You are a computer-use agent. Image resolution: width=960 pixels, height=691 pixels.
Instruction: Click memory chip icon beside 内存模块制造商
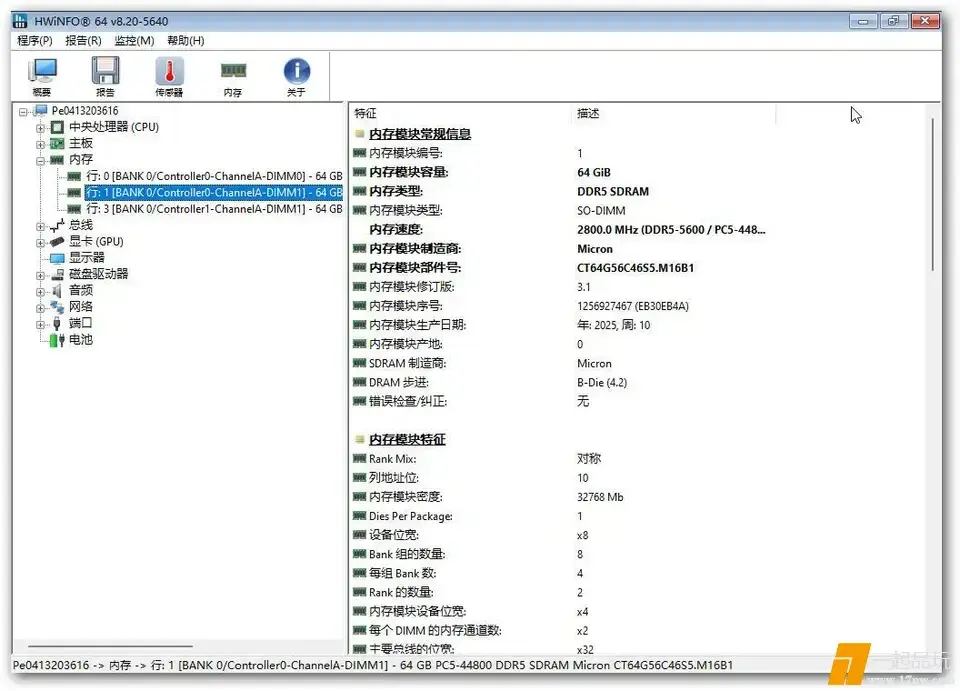359,248
